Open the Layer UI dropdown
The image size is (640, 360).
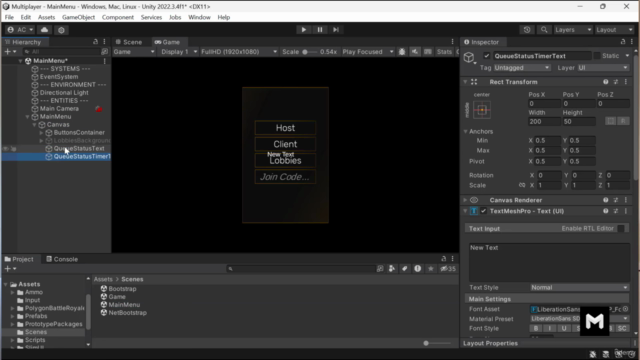(603, 68)
